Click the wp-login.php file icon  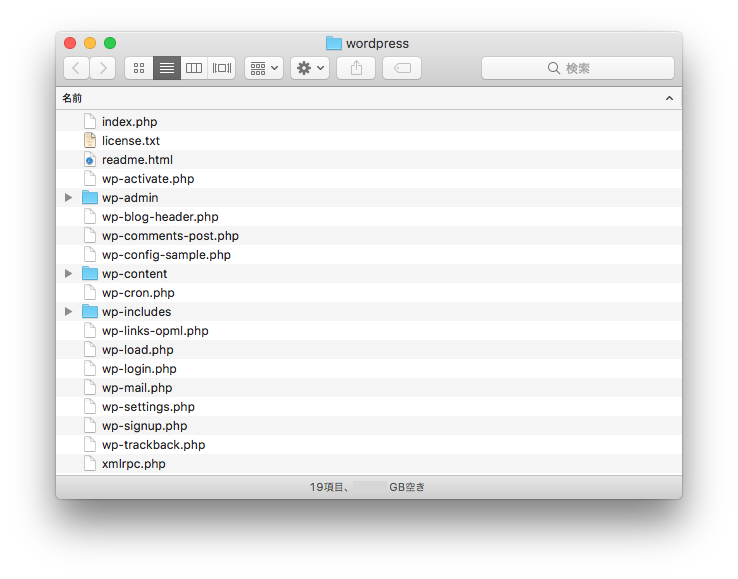click(89, 369)
